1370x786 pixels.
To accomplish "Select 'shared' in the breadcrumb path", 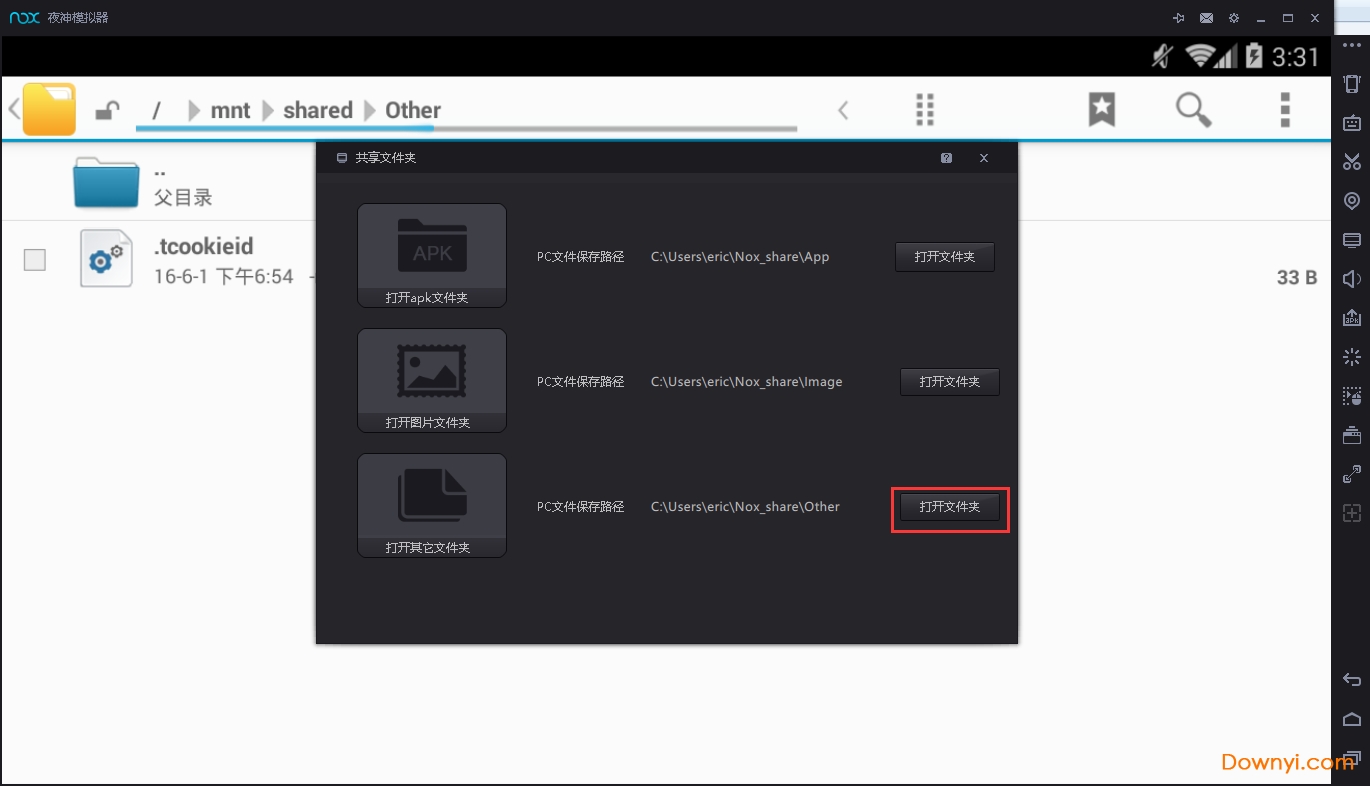I will [x=317, y=110].
